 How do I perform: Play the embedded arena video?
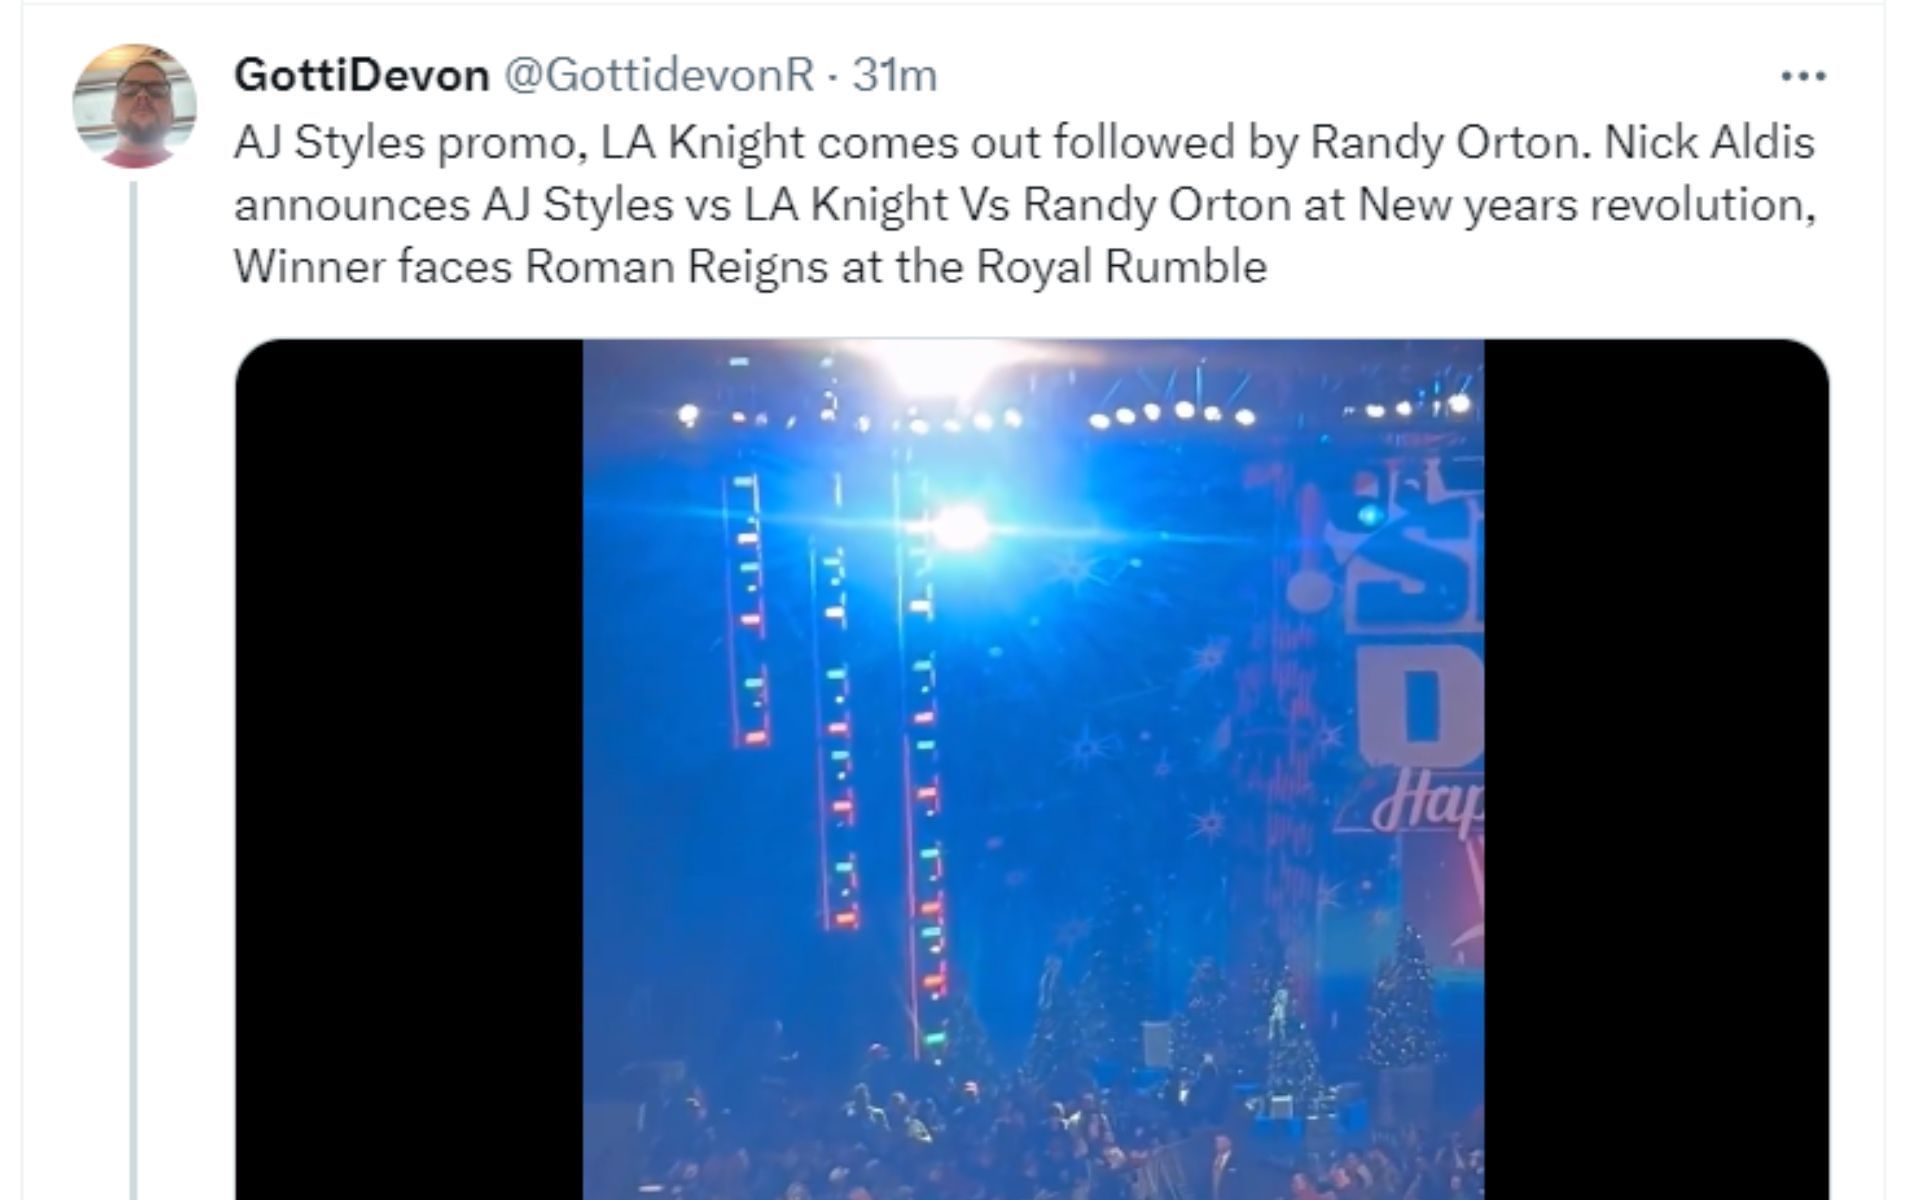(1032, 768)
